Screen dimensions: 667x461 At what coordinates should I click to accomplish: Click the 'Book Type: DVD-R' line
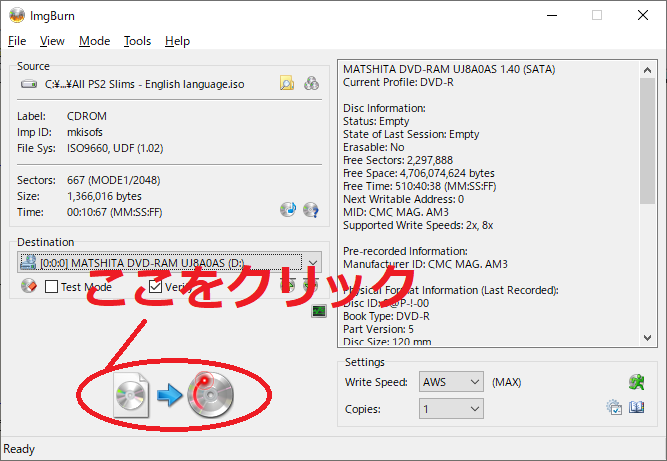click(x=386, y=316)
